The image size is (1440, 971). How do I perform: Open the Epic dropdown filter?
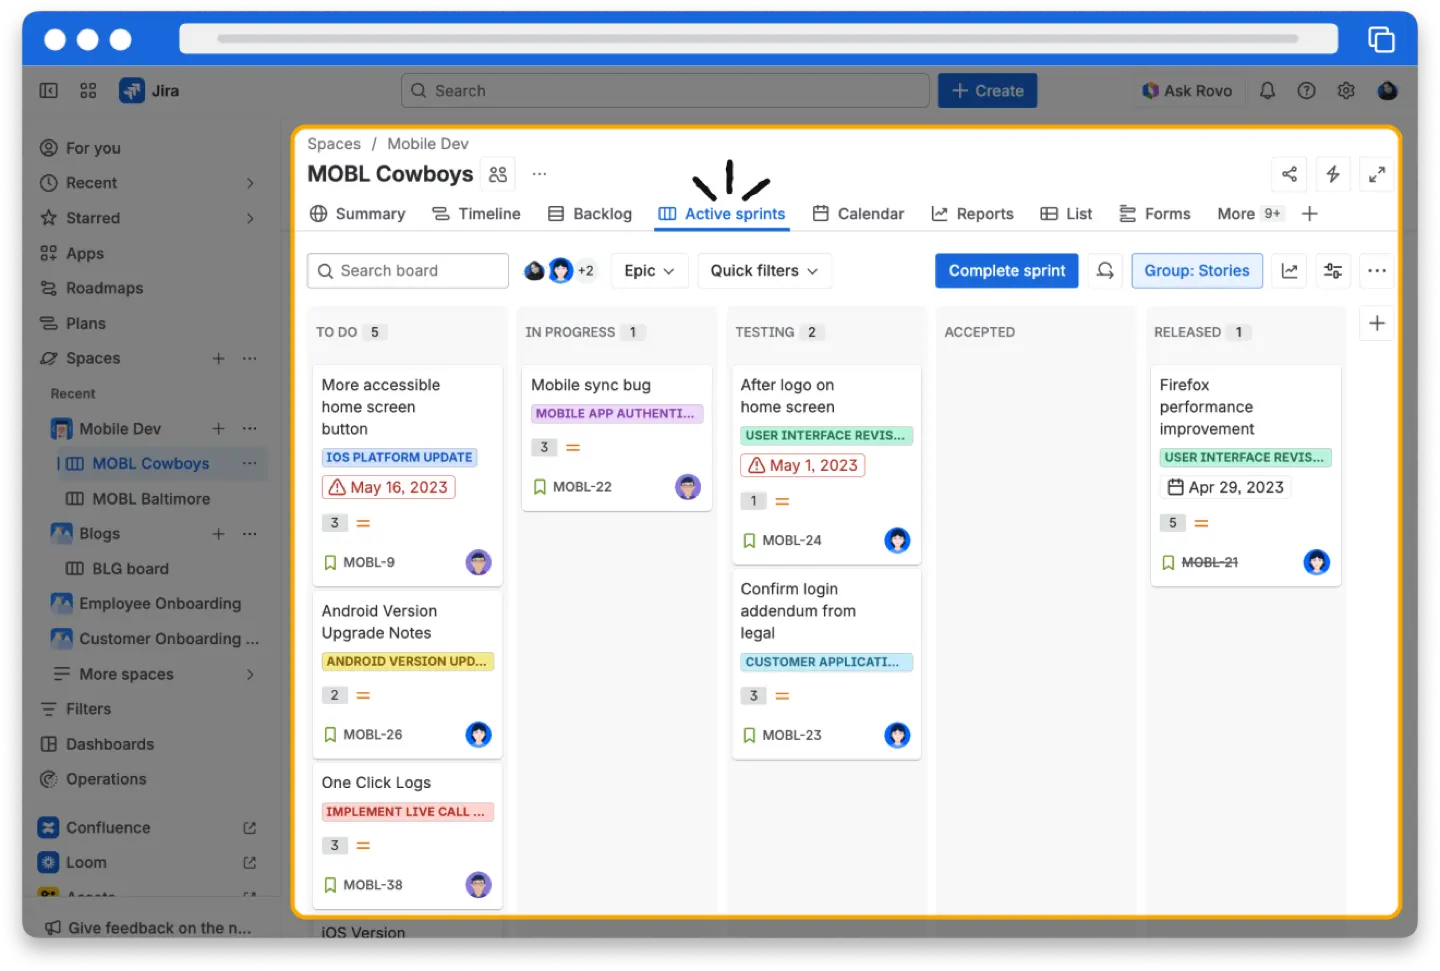[649, 271]
